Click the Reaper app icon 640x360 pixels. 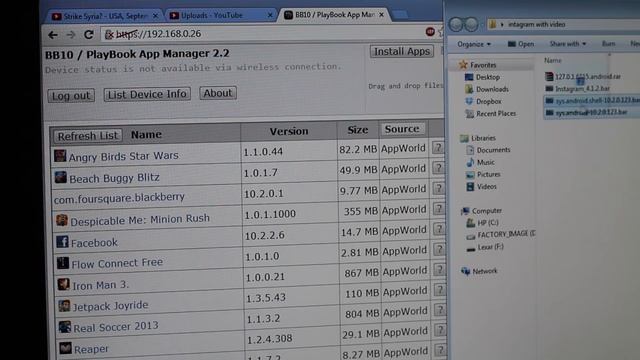[65, 348]
